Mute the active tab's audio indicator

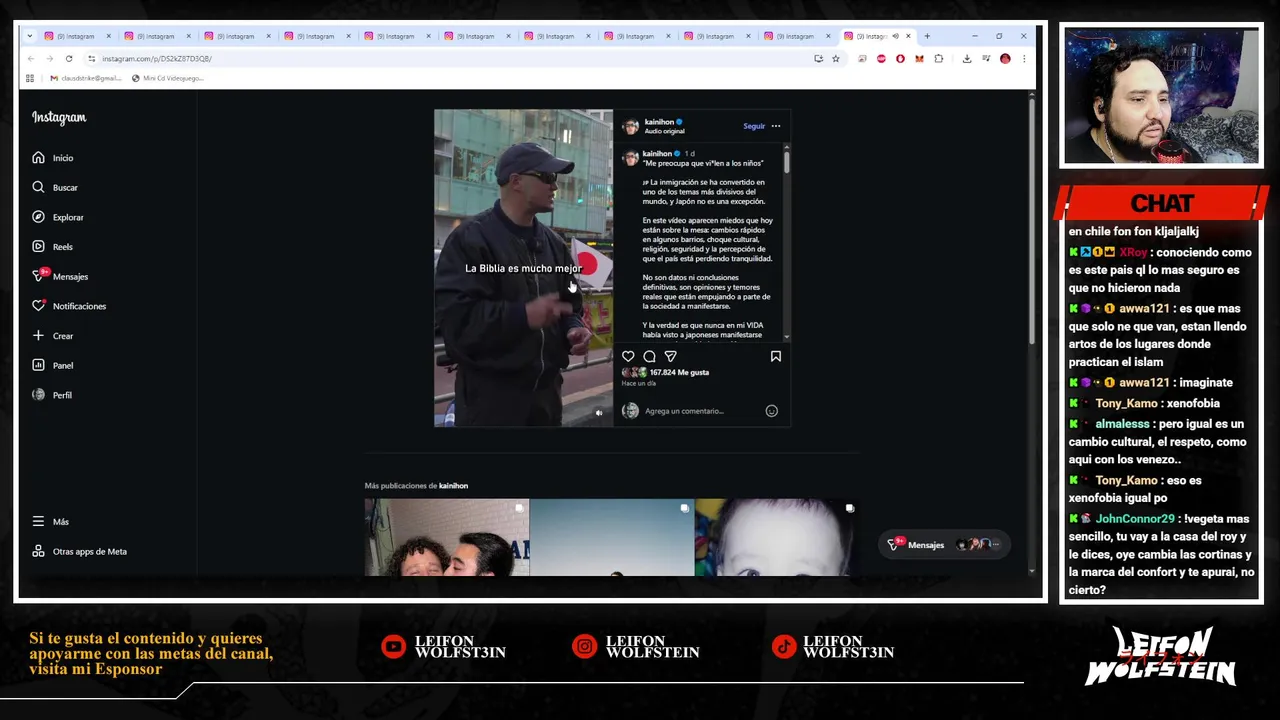[895, 36]
